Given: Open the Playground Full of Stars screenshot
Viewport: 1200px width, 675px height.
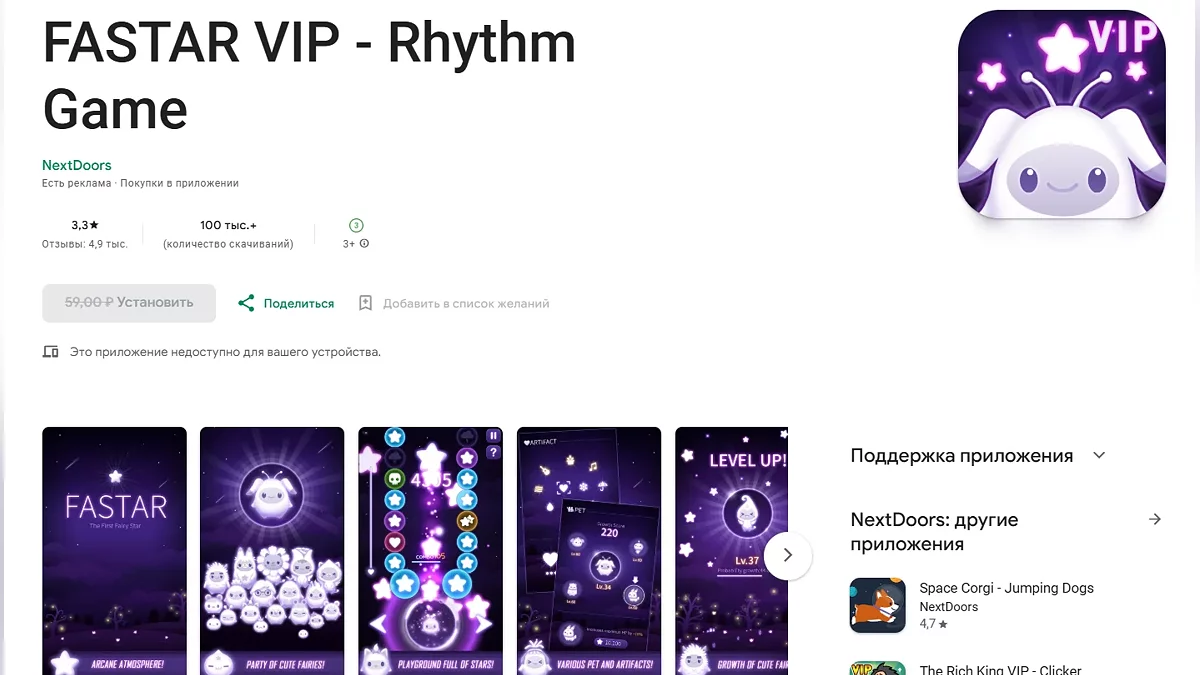Looking at the screenshot, I should click(431, 551).
